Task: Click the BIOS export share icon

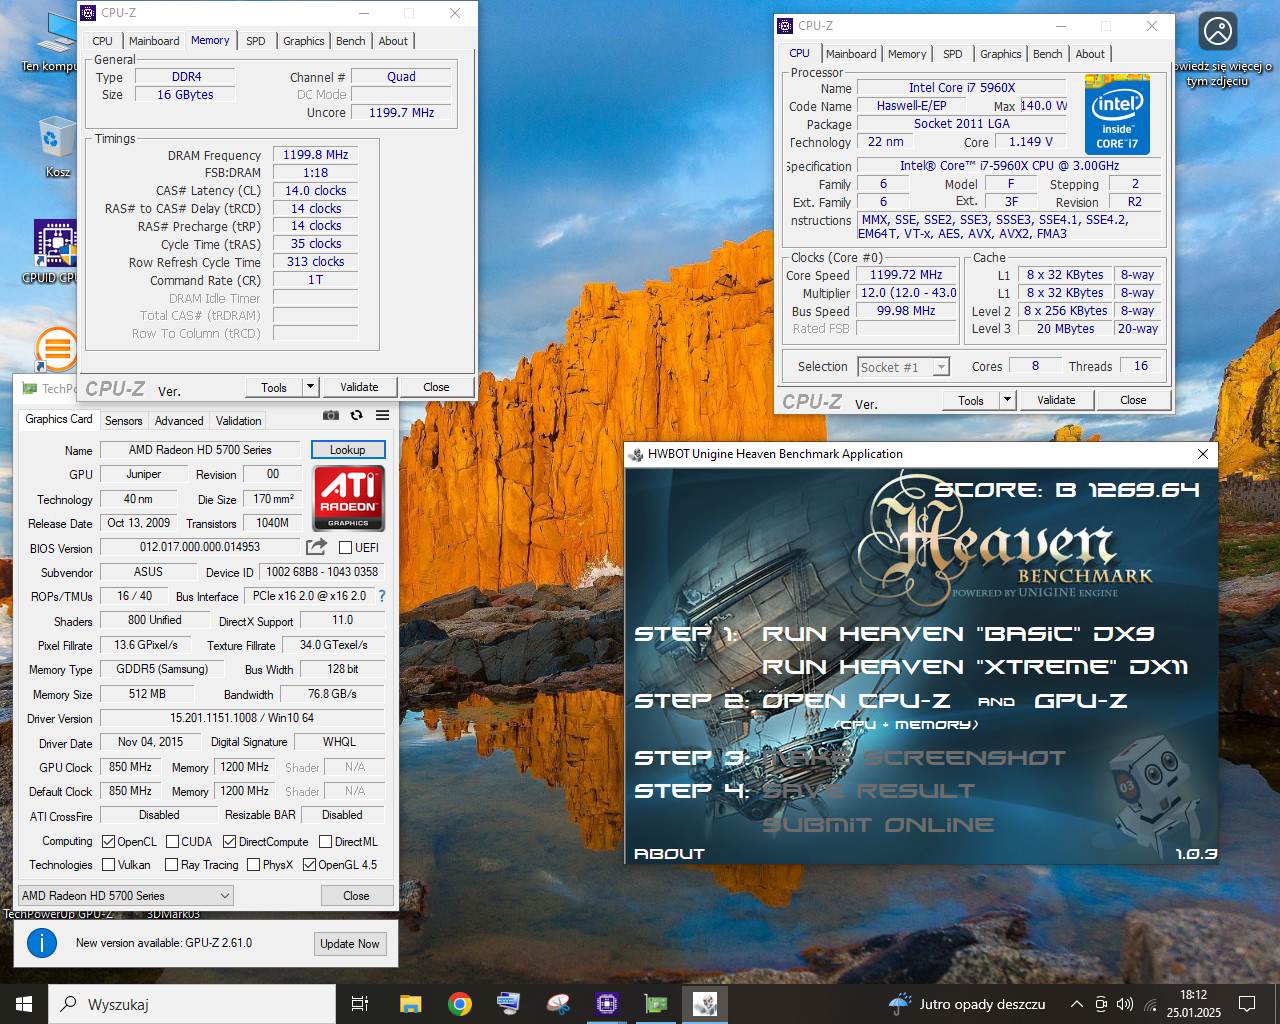Action: [316, 547]
